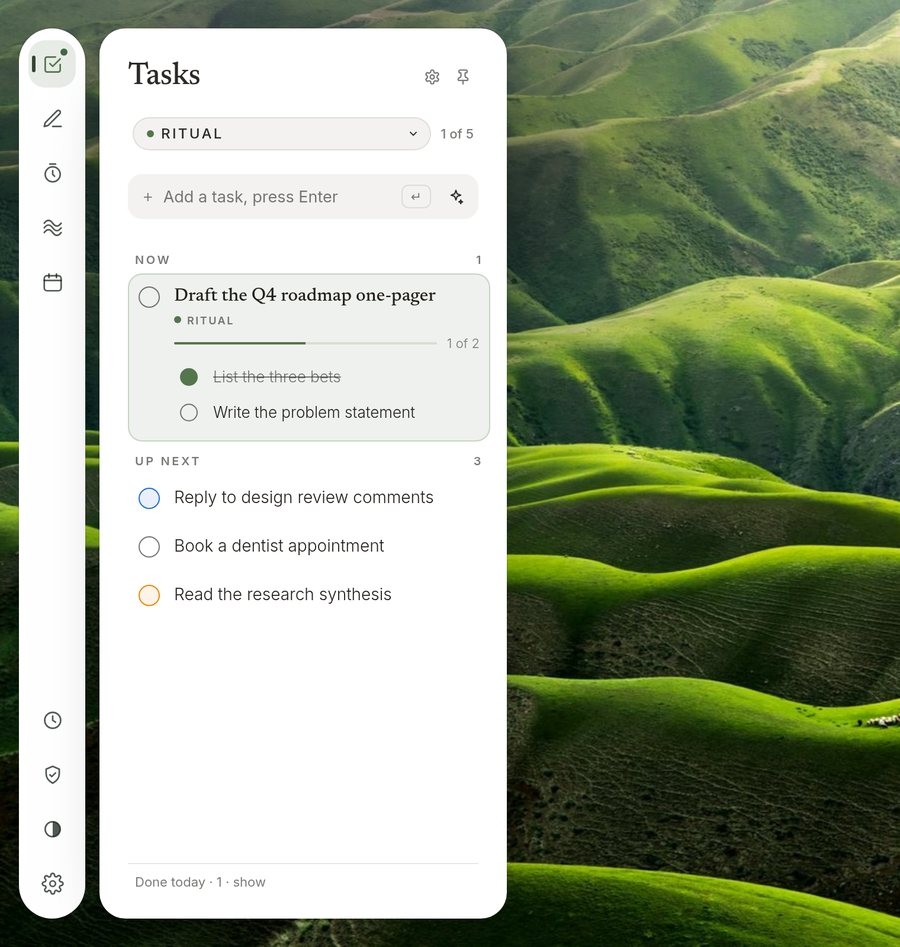Complete Read the research synthesis task

tap(149, 595)
